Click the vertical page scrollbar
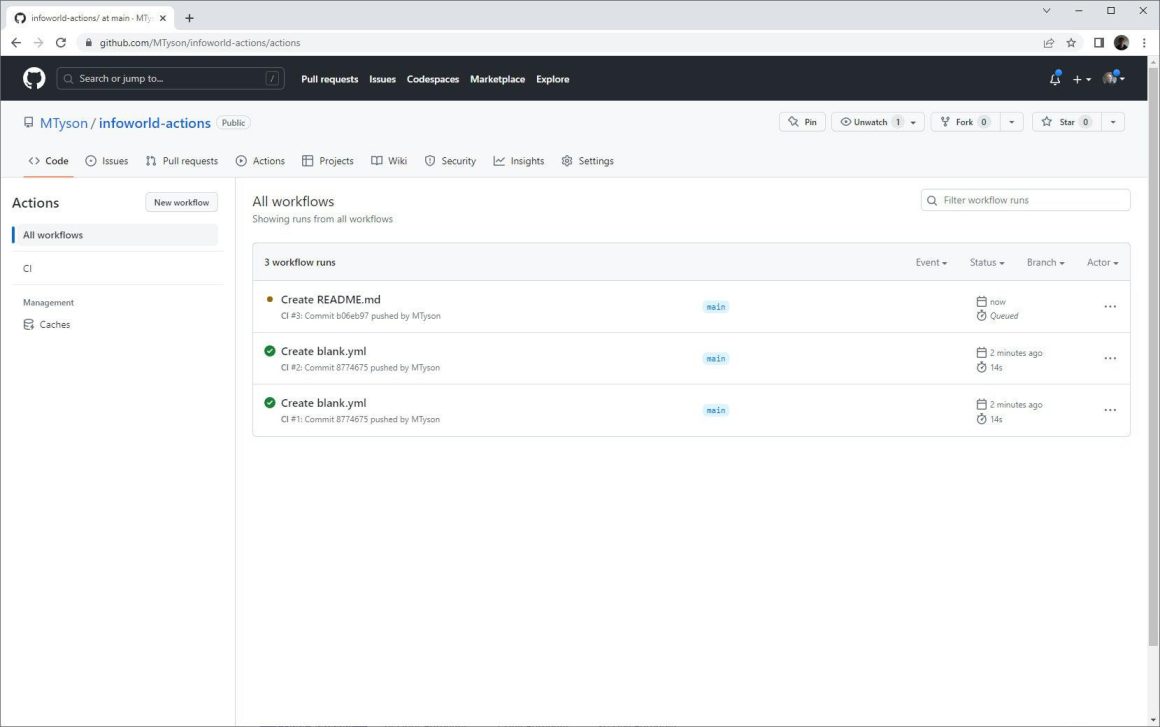Image resolution: width=1160 pixels, height=727 pixels. (x=1153, y=356)
